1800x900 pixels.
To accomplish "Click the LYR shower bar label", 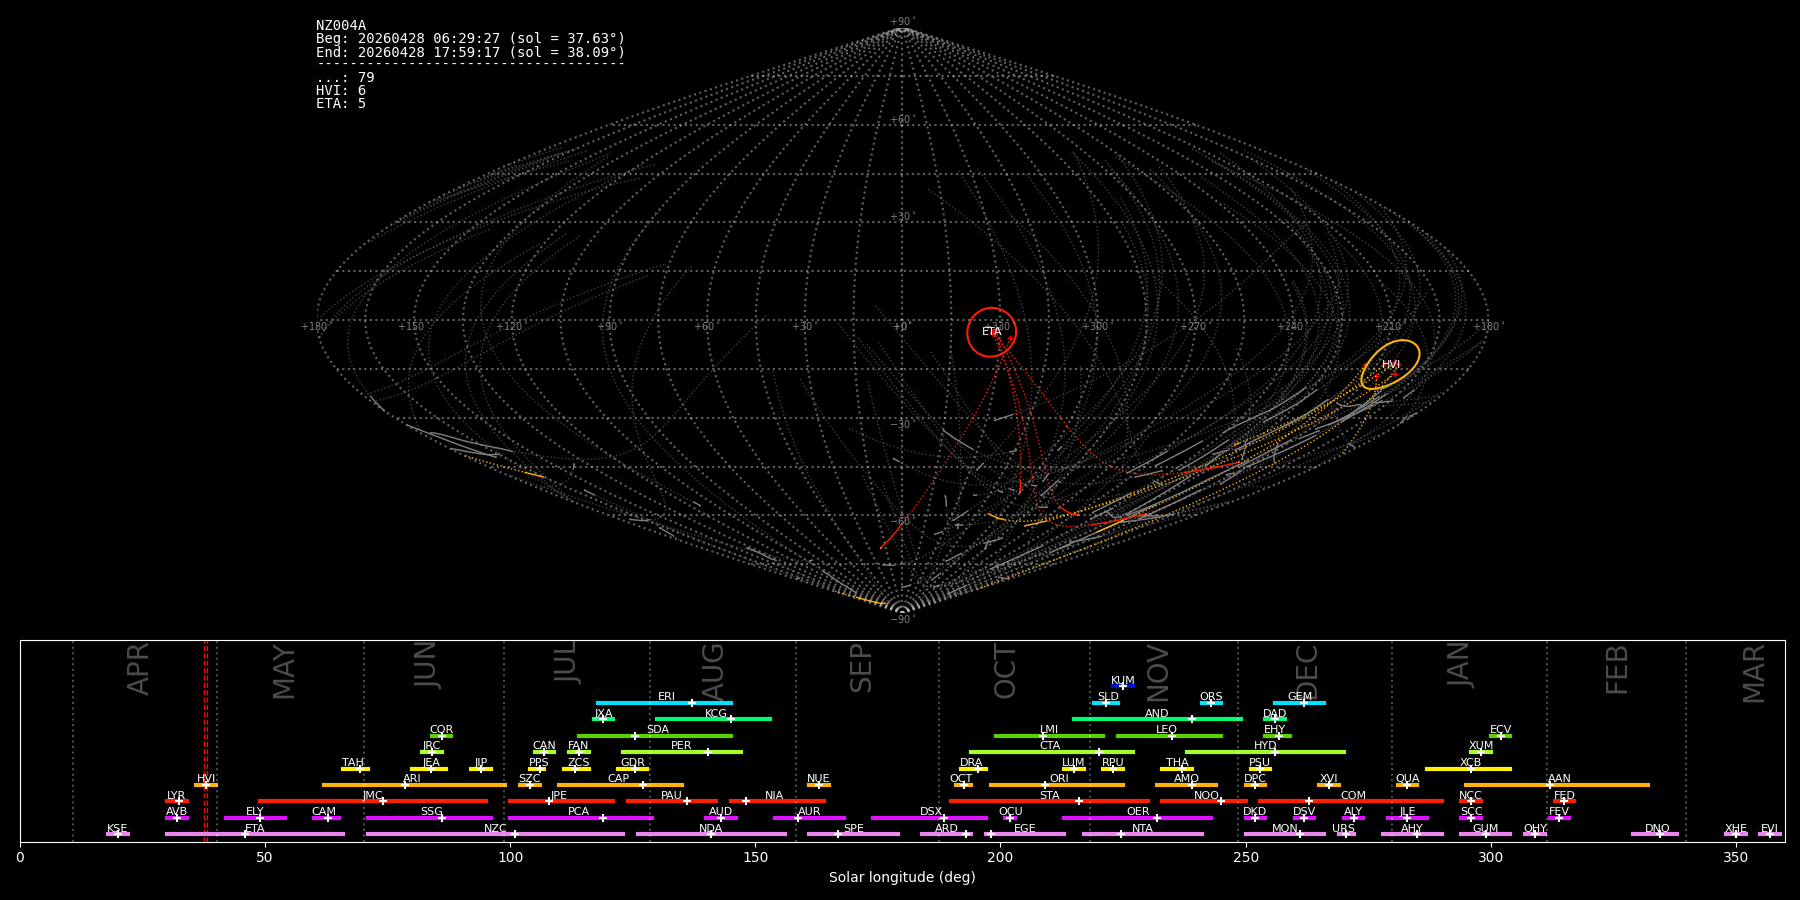I will tap(176, 796).
